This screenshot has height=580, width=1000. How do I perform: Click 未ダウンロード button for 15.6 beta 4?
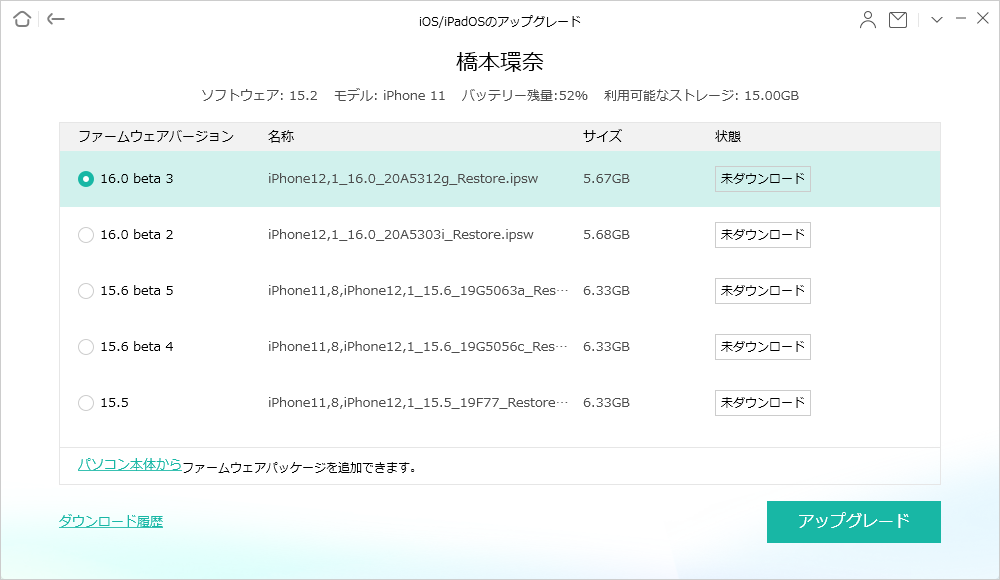[x=763, y=346]
